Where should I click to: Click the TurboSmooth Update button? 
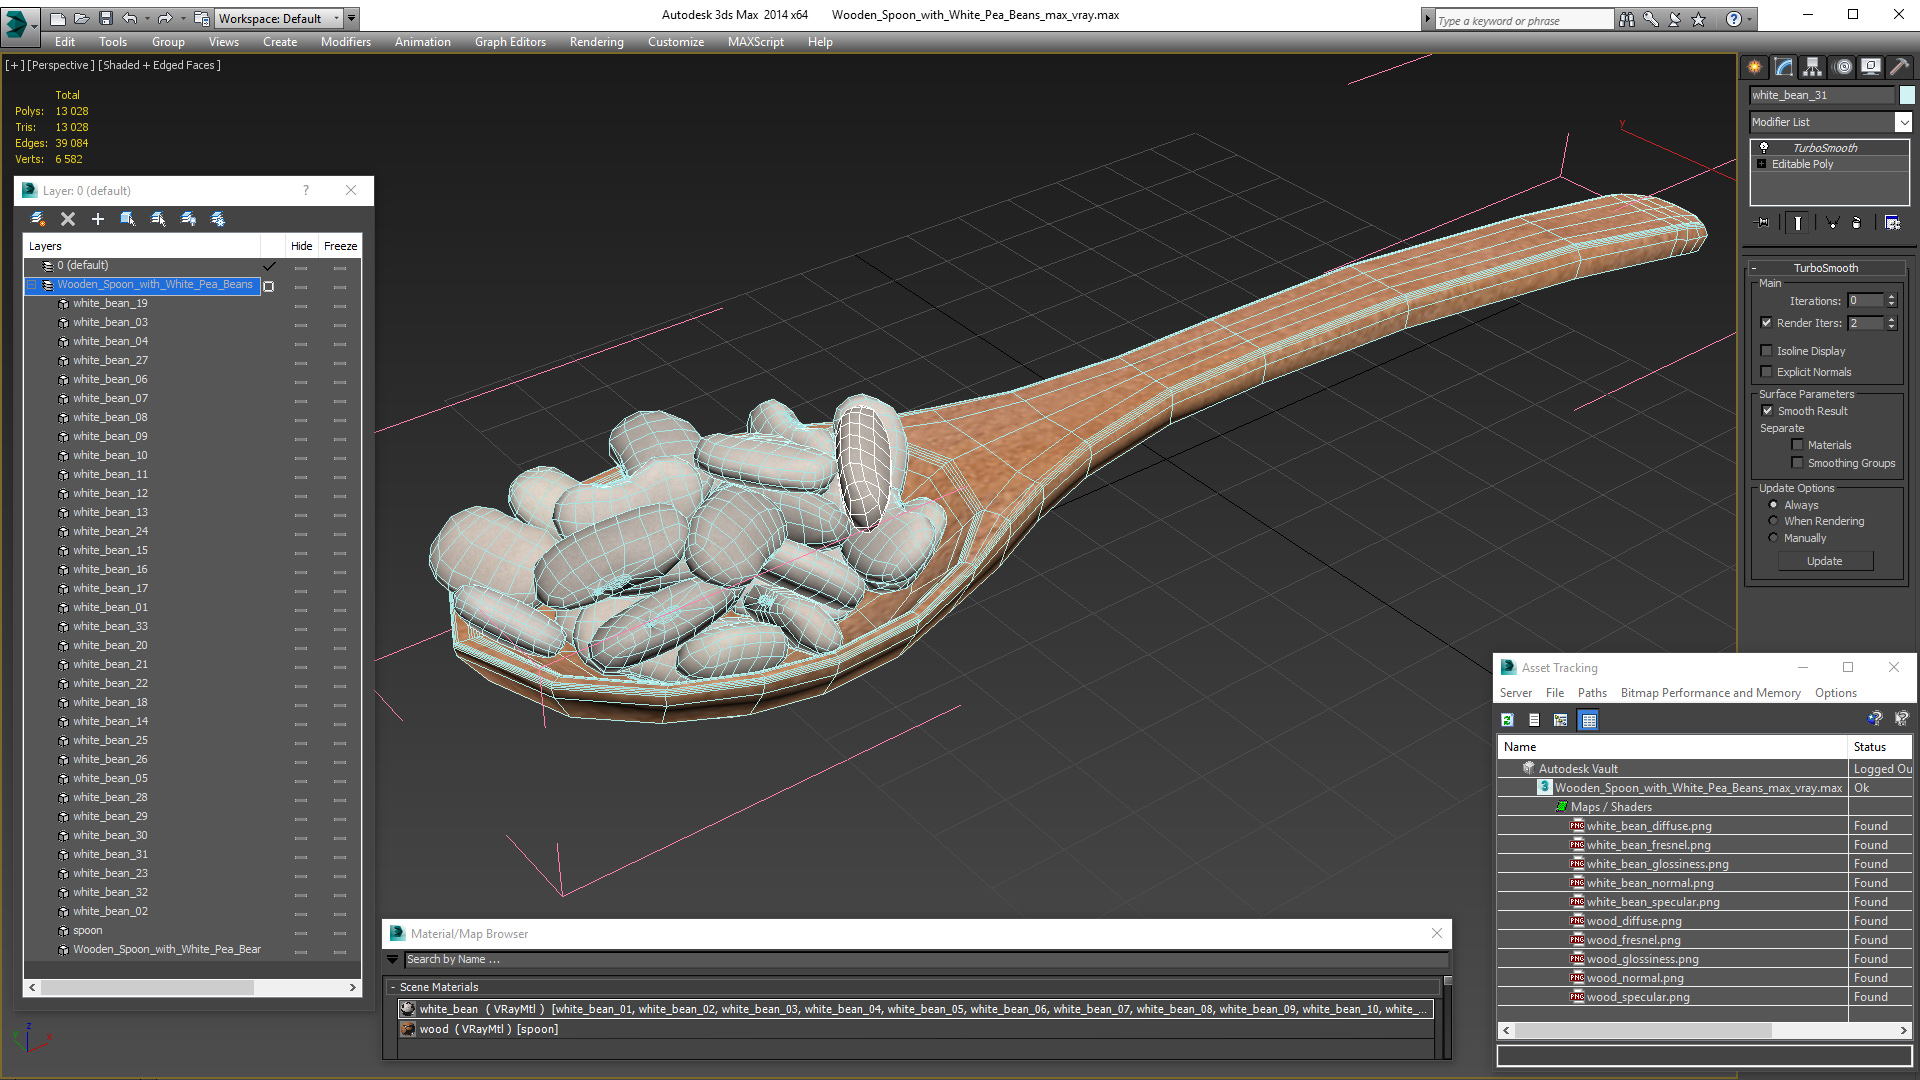click(x=1825, y=561)
